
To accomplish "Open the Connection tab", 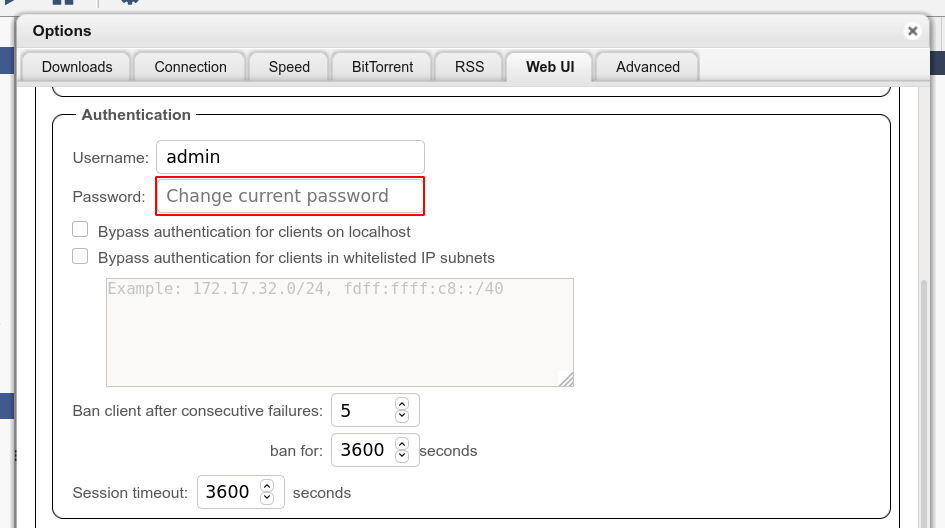I will click(190, 67).
